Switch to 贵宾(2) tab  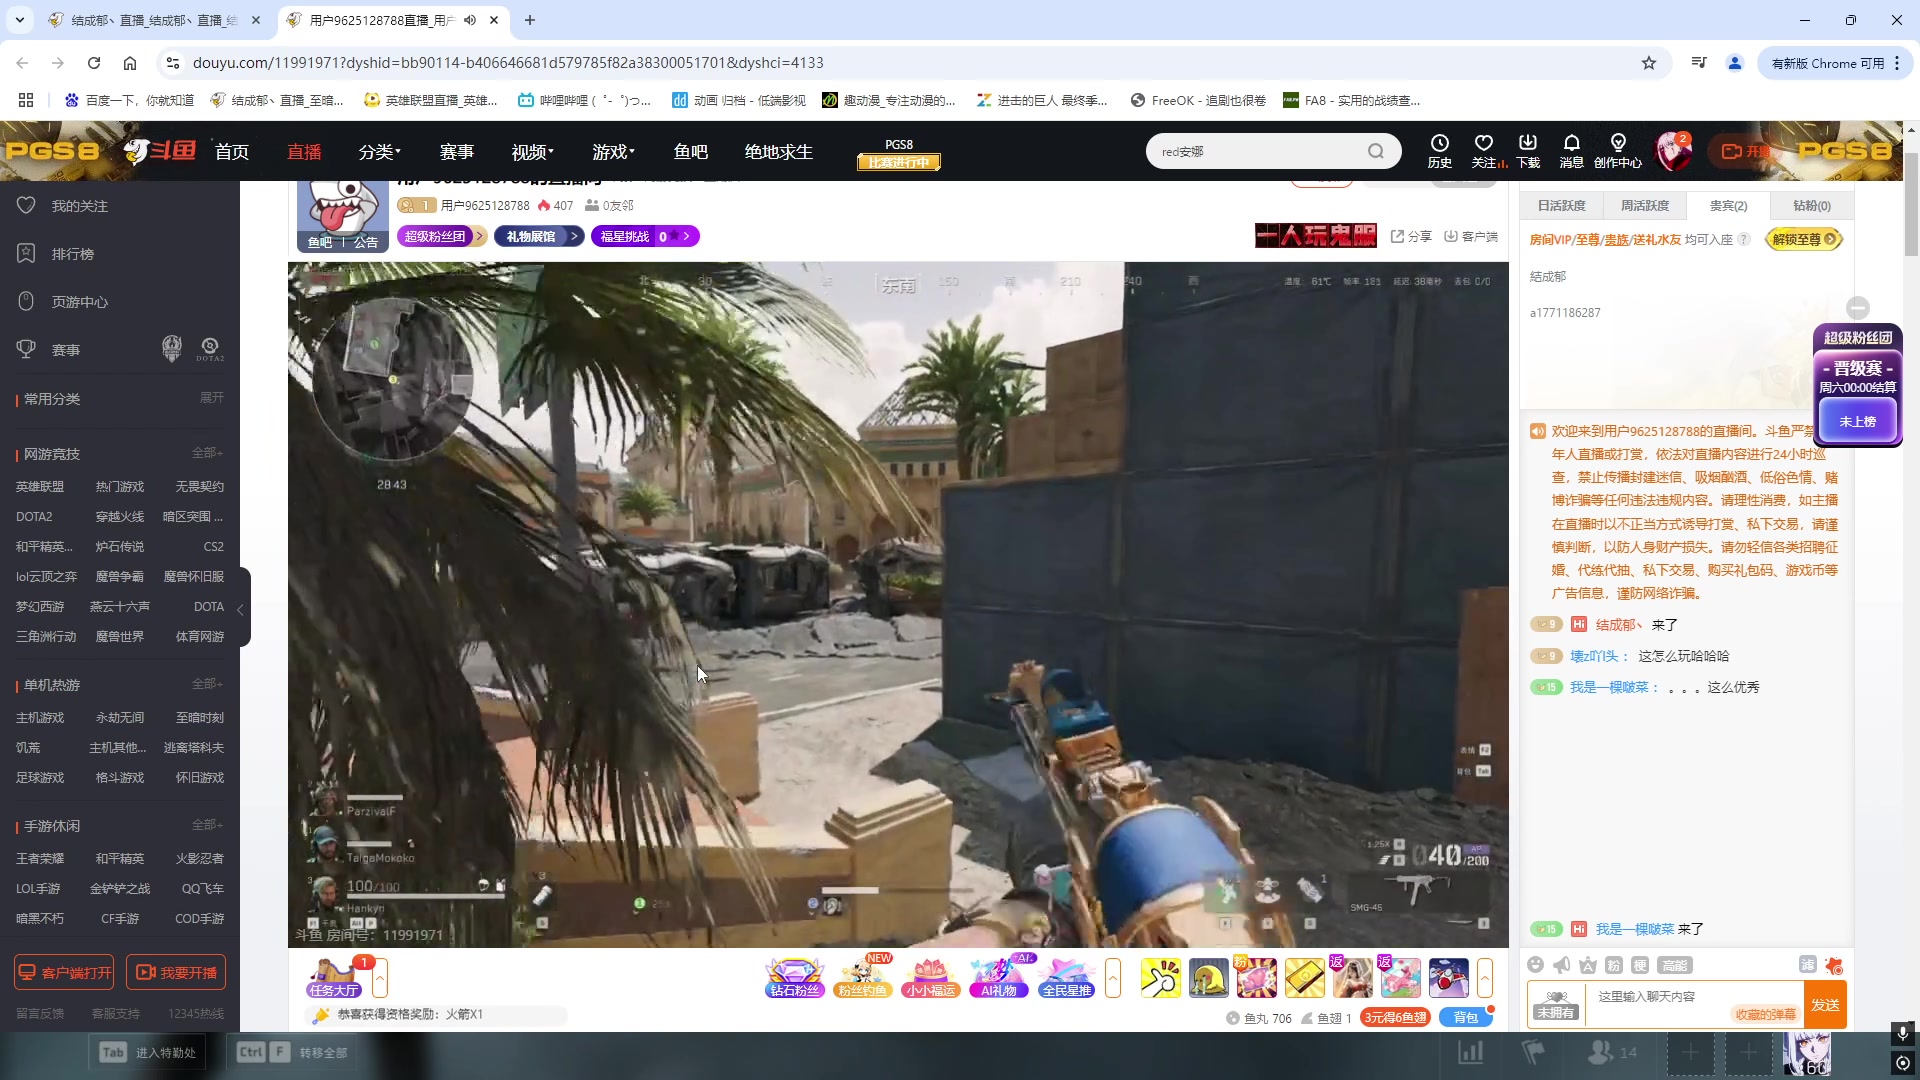pos(1728,205)
